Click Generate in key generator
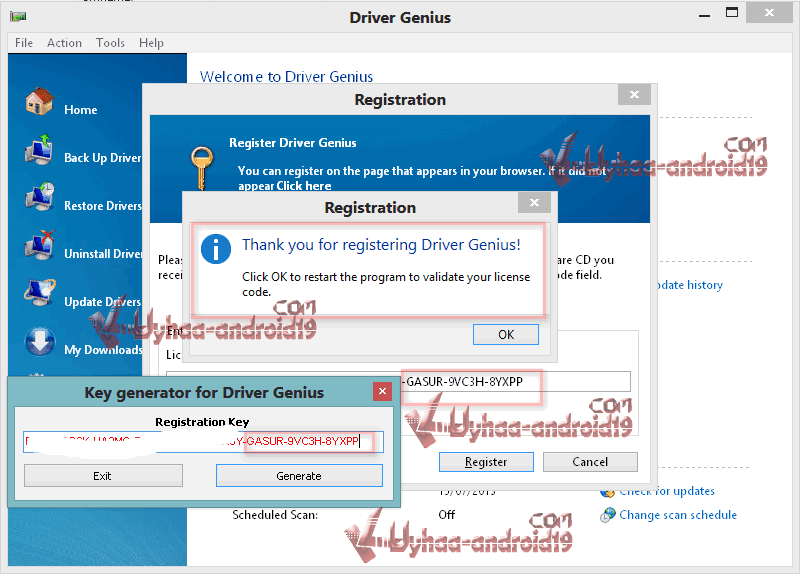This screenshot has width=800, height=574. pos(299,476)
